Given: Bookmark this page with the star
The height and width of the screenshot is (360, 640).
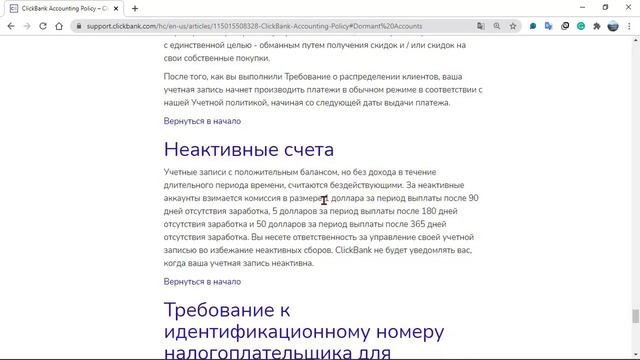Looking at the screenshot, I should 513,26.
